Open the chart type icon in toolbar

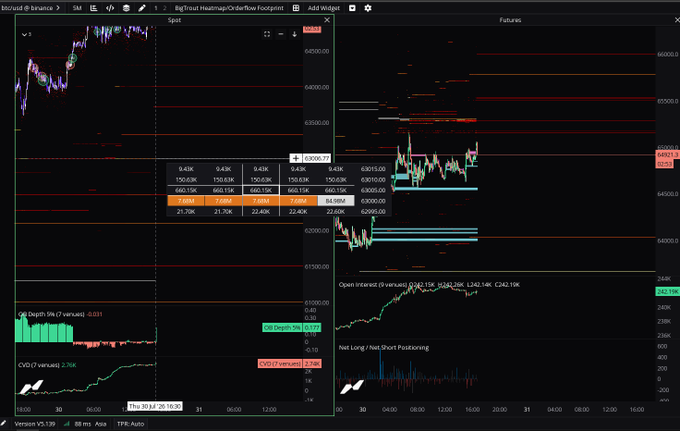[x=94, y=8]
